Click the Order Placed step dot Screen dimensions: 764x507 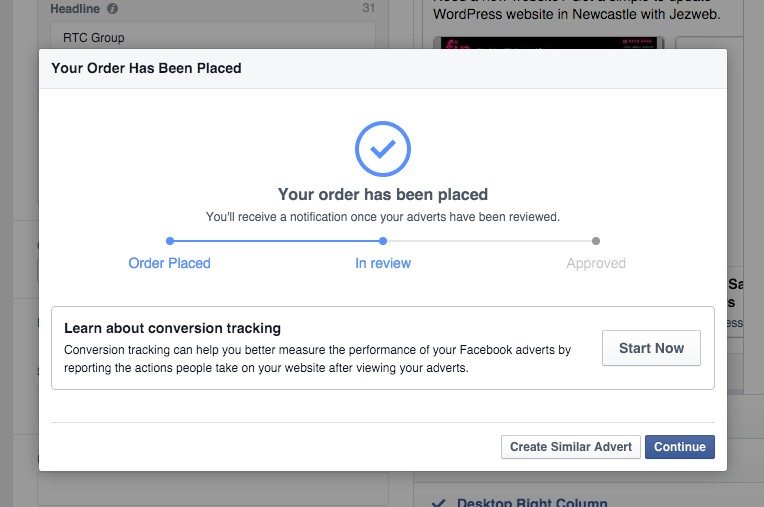(170, 241)
